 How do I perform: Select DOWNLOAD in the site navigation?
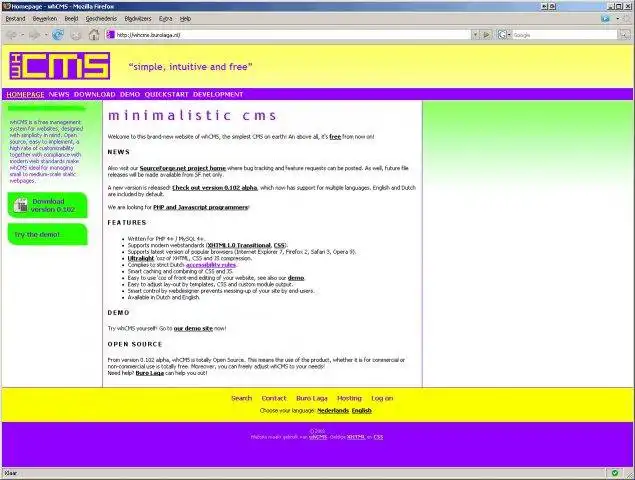(x=95, y=94)
